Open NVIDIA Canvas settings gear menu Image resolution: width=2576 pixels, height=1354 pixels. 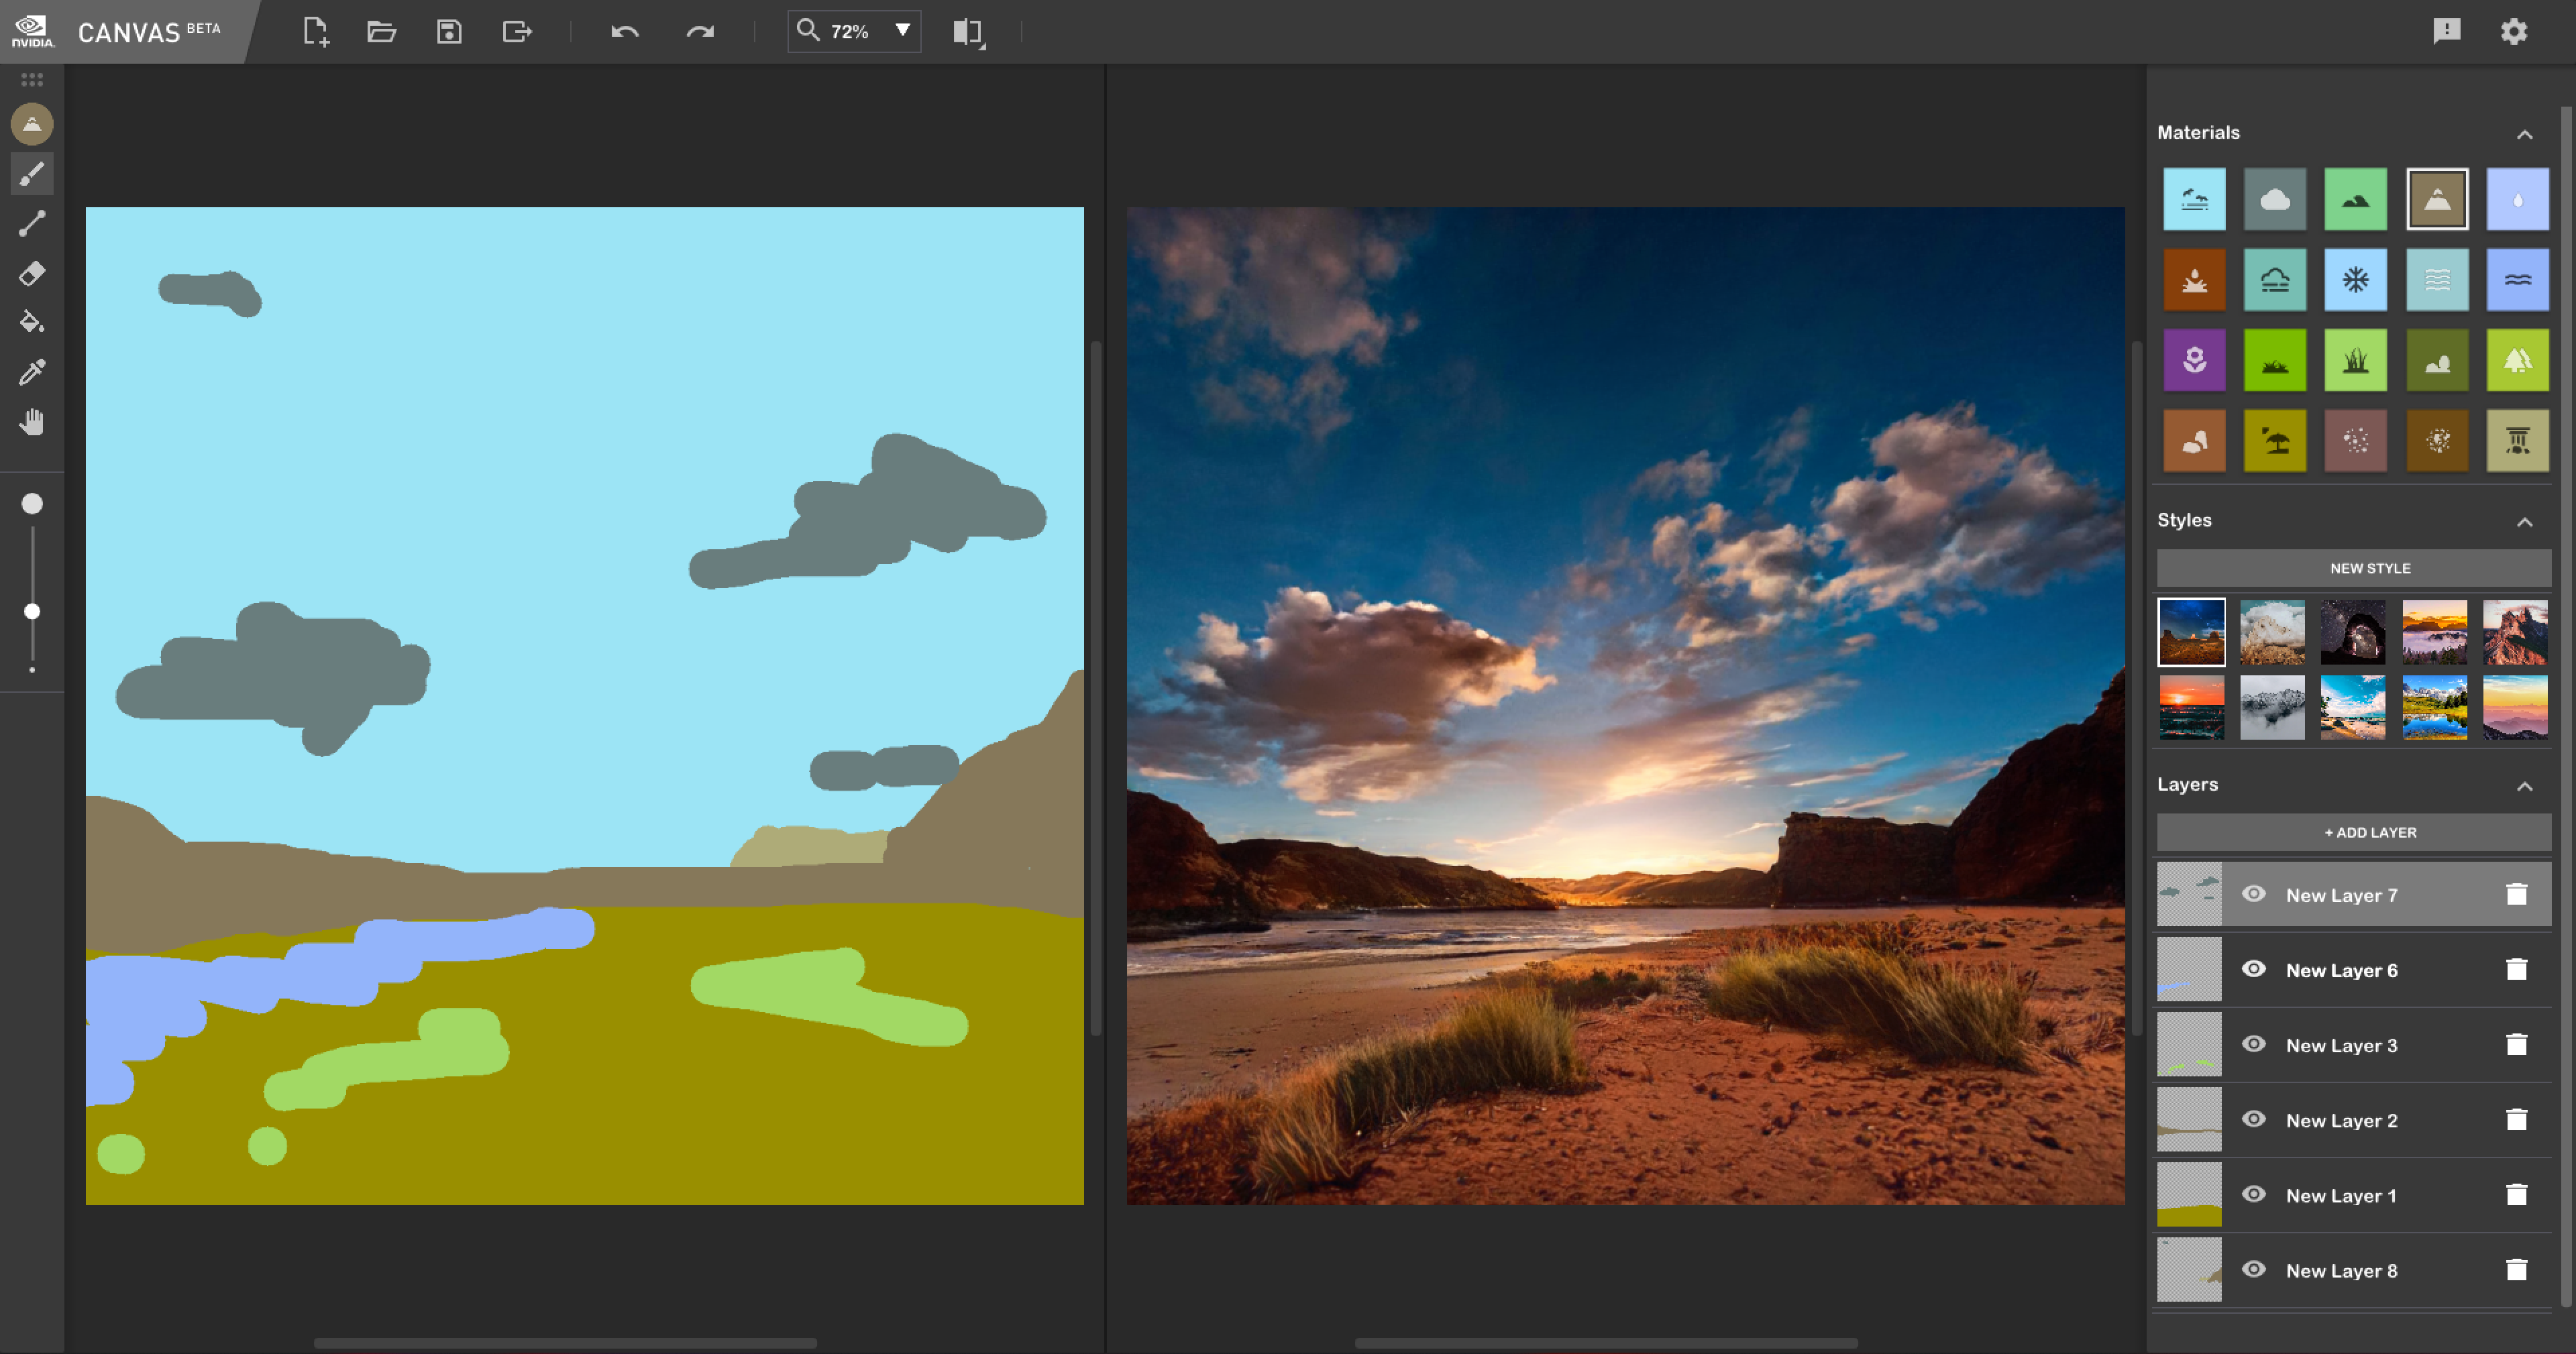[2515, 31]
